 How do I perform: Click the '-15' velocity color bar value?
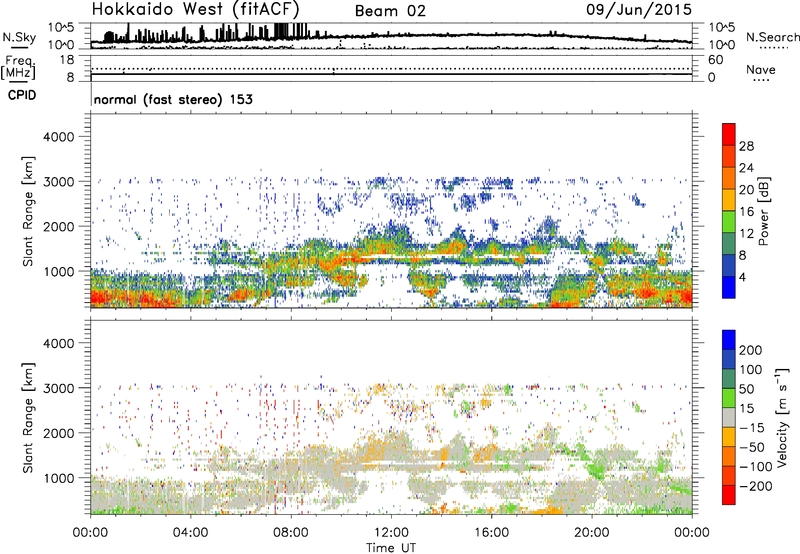pos(751,428)
